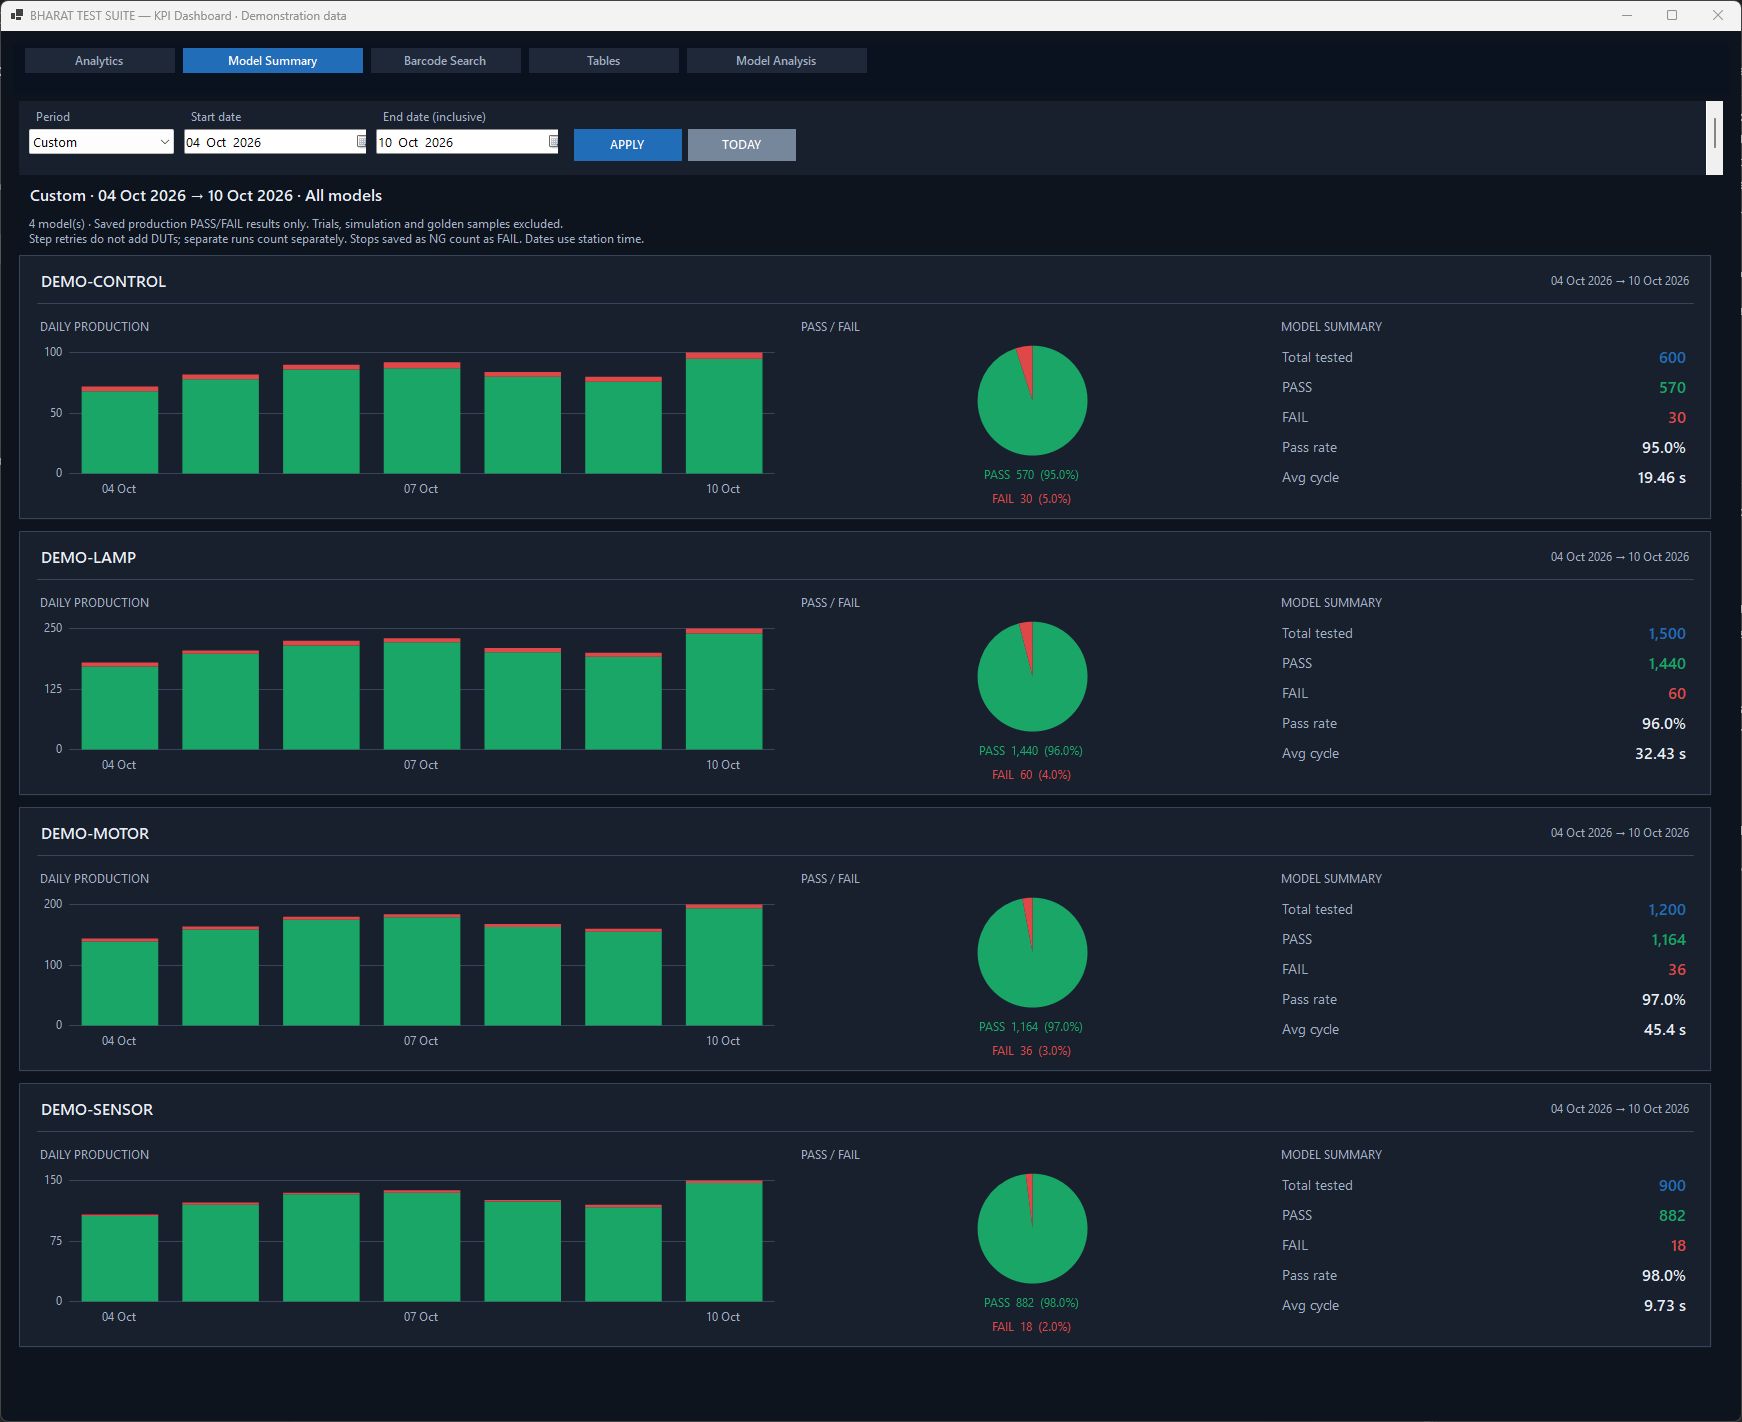Click the summary heading 'Custom · 04 Oct 2026 → 10 Oct 2026'
This screenshot has width=1742, height=1422.
161,196
